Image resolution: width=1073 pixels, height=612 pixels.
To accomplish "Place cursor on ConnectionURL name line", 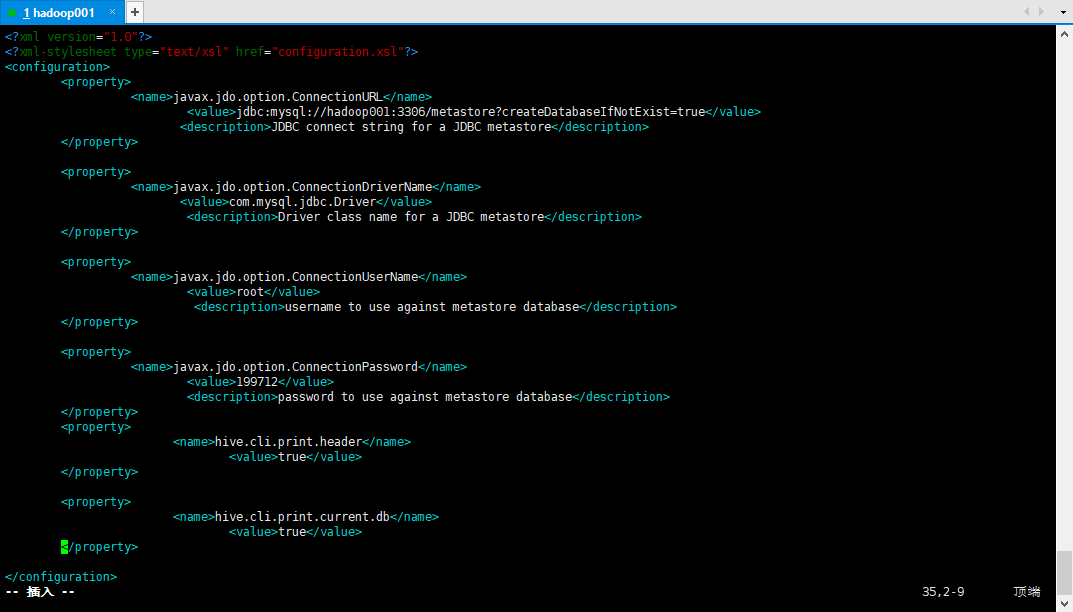I will point(281,97).
